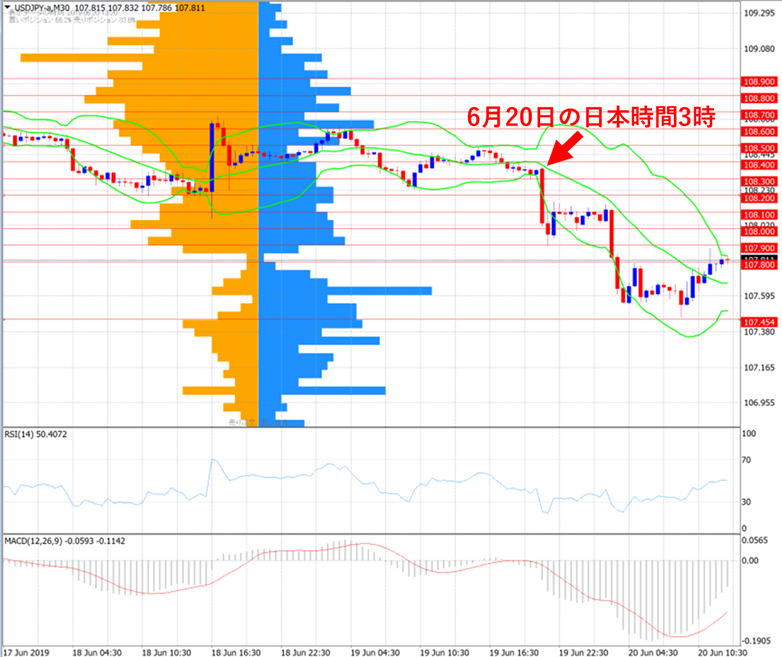782x657 pixels.
Task: Click the 18 Jun 16:30 time axis label
Action: 236,653
